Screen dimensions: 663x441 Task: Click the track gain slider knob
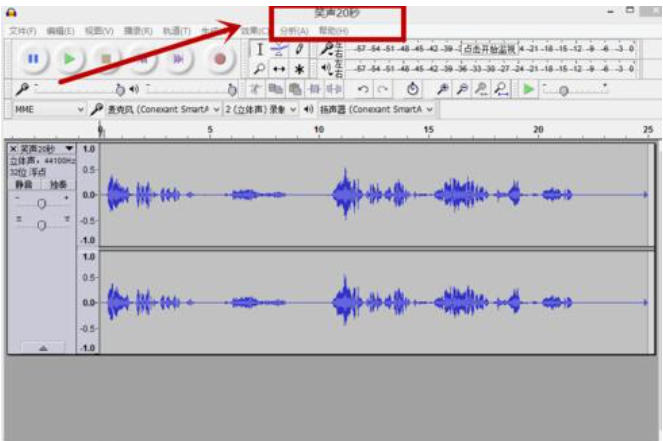41,203
